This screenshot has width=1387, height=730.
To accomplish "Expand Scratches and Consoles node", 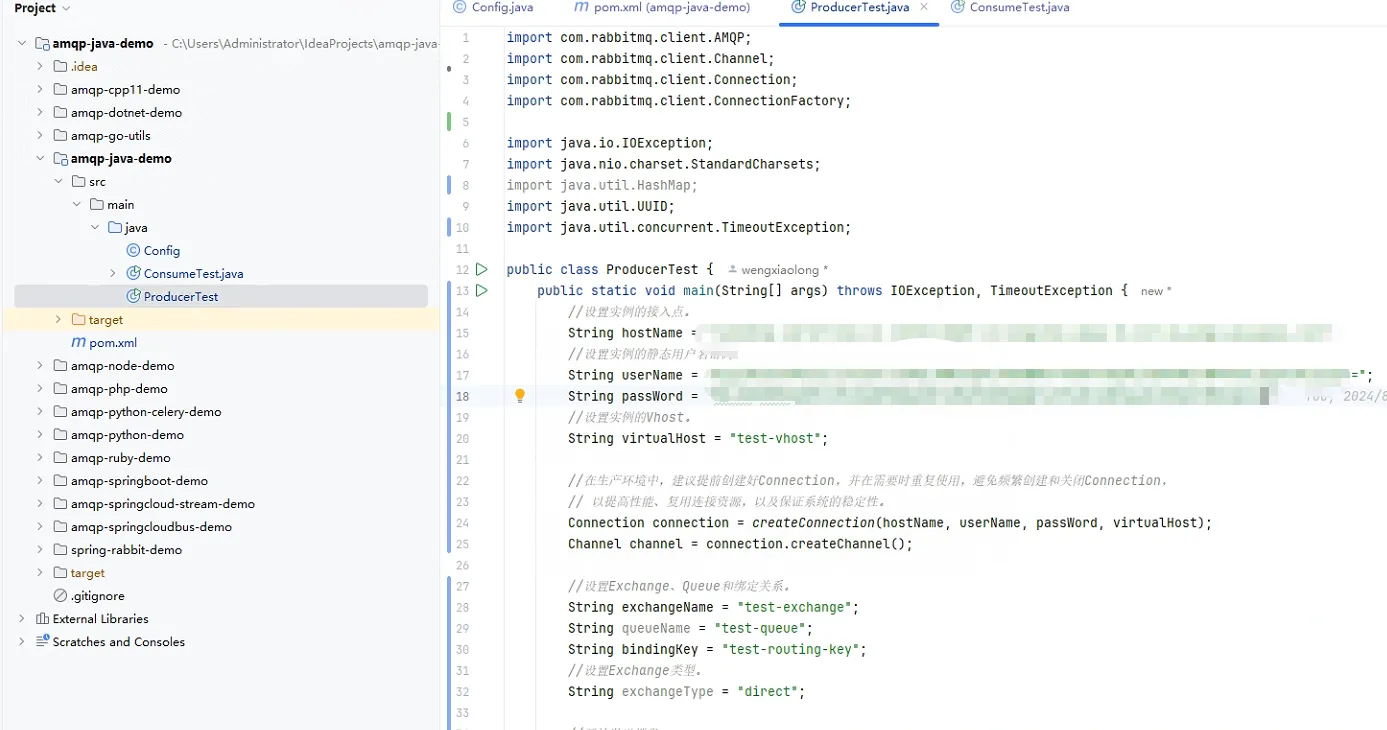I will pos(22,642).
